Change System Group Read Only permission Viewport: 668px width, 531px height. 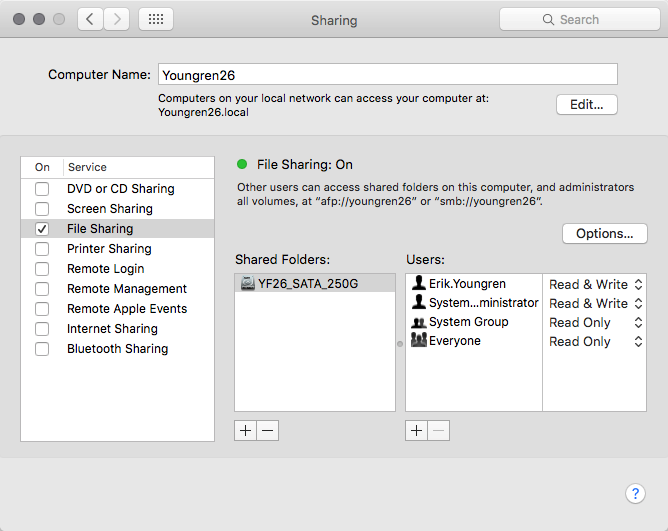pos(595,322)
